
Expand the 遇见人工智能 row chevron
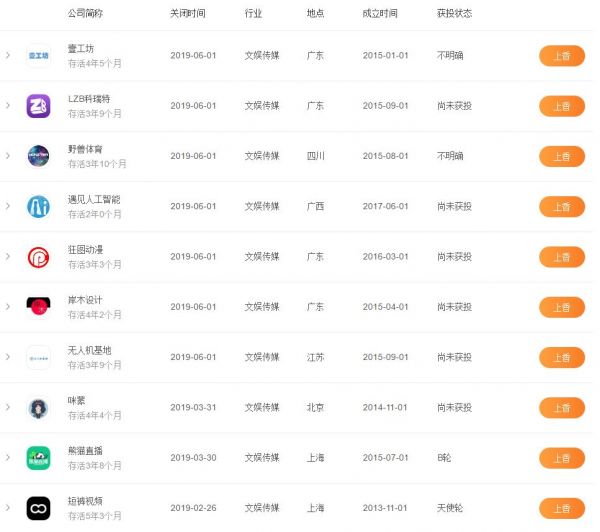tap(8, 206)
